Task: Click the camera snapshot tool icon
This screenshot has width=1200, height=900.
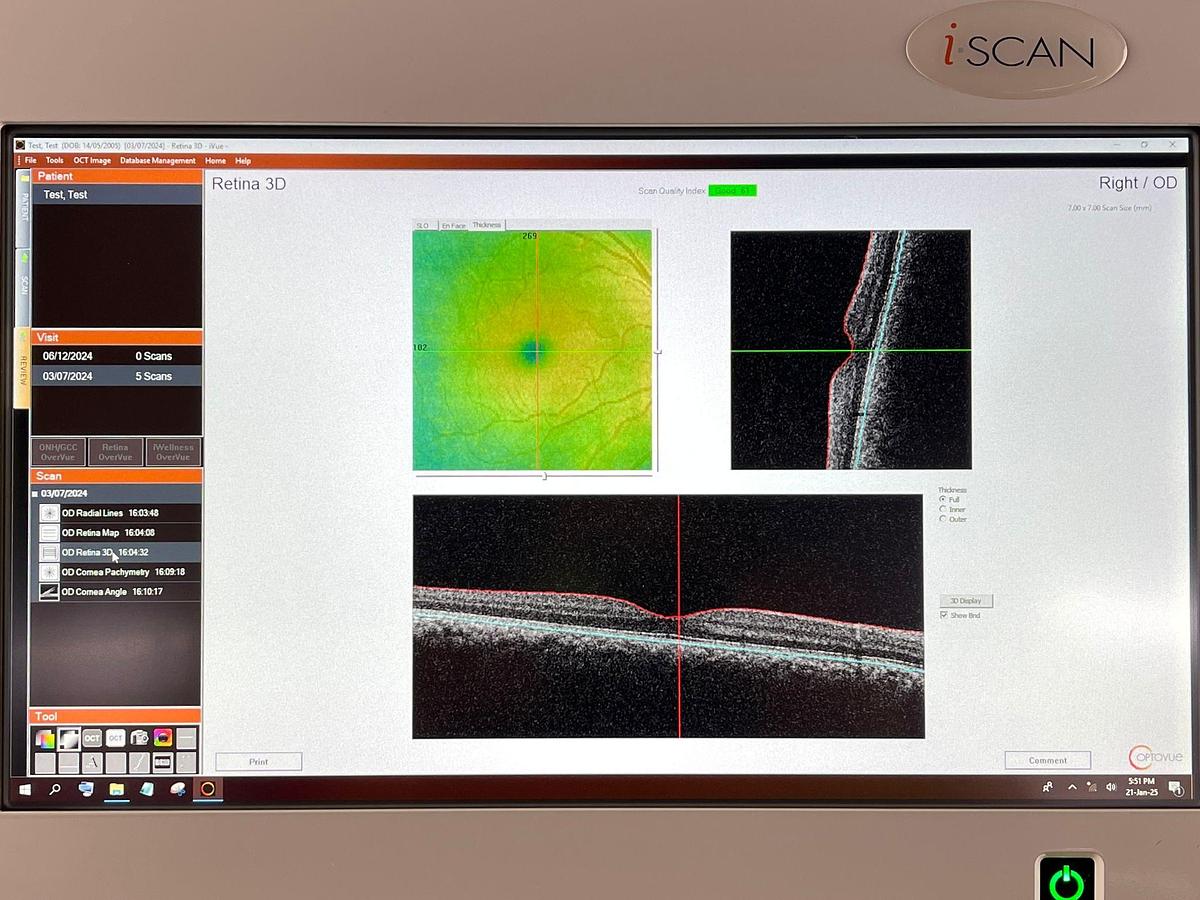Action: [139, 739]
